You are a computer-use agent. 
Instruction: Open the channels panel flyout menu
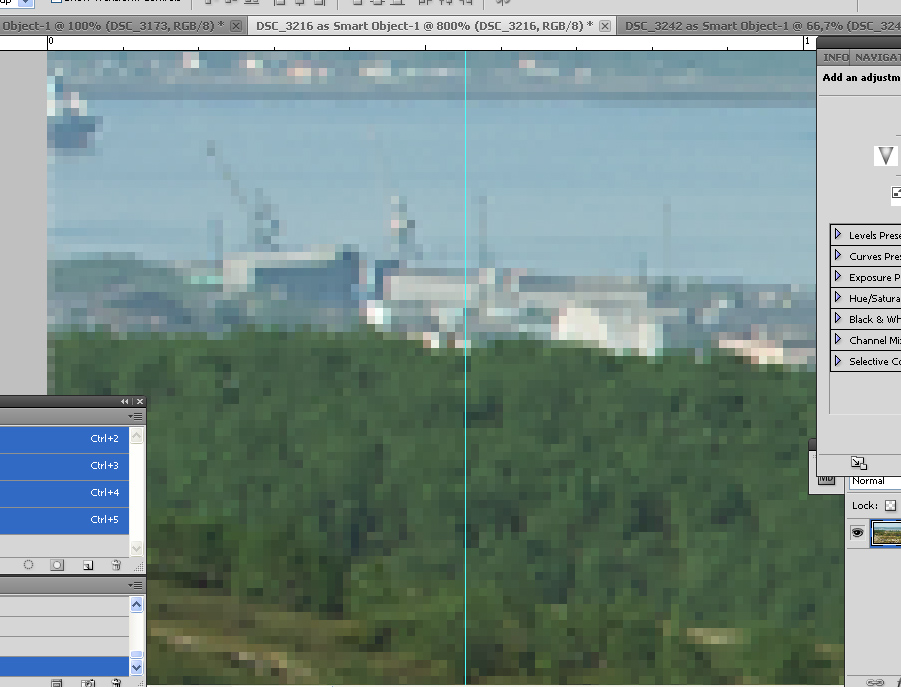(x=137, y=415)
